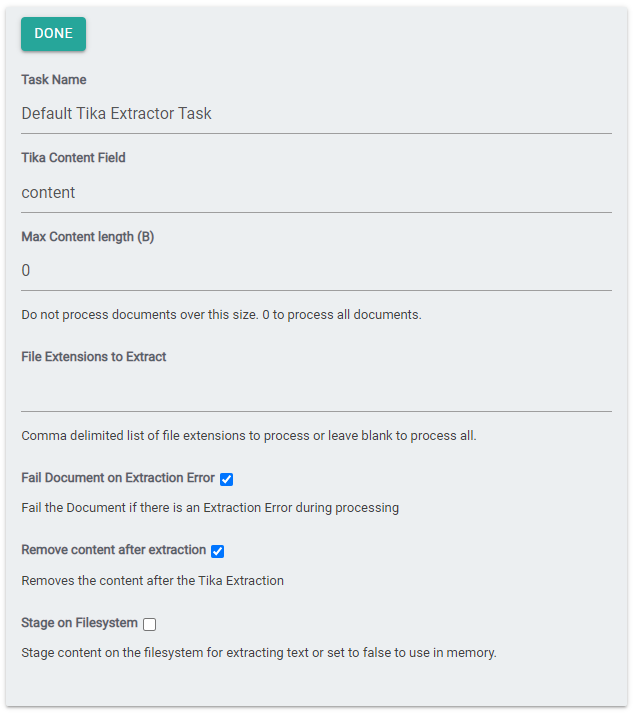Select the Max Content length input
Image resolution: width=636 pixels, height=713 pixels.
pyautogui.click(x=316, y=271)
